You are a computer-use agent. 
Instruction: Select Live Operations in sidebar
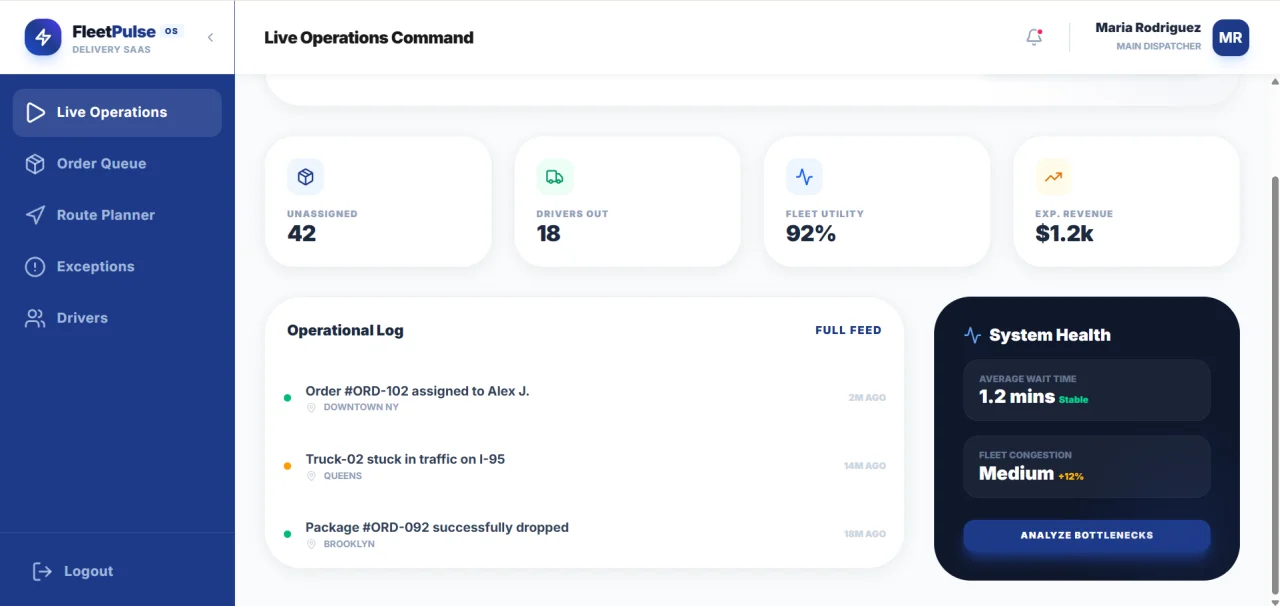[x=117, y=112]
